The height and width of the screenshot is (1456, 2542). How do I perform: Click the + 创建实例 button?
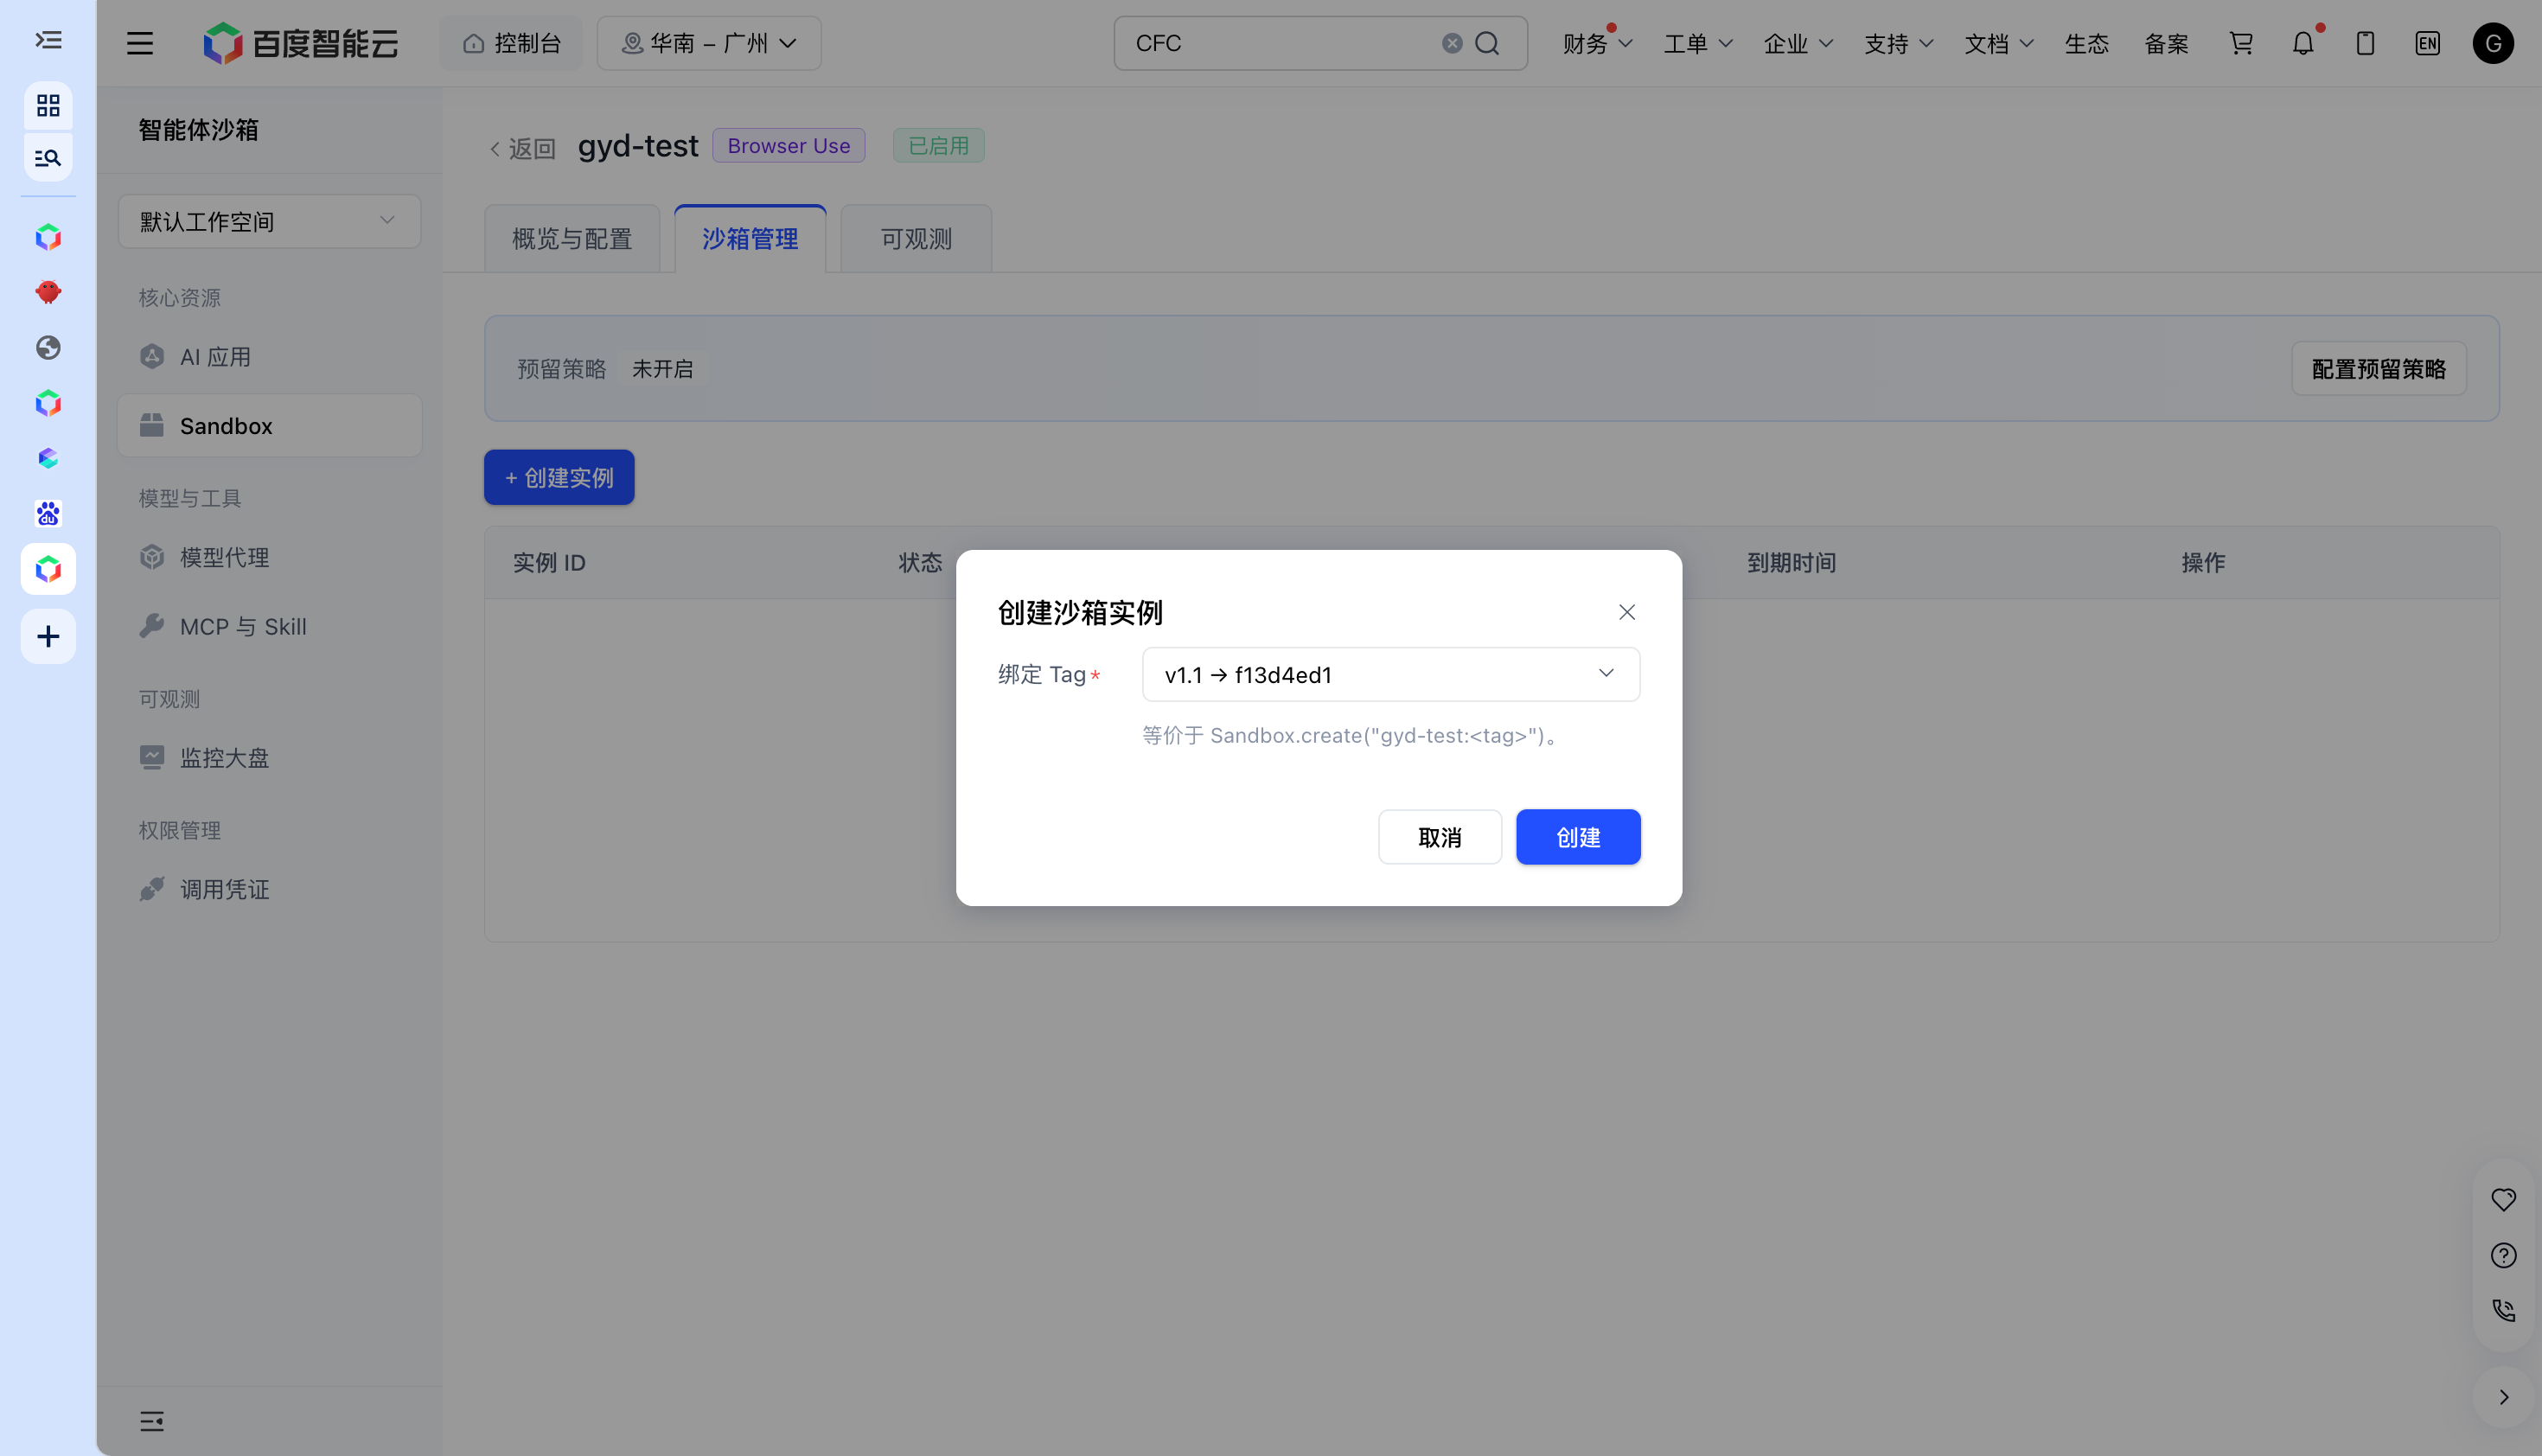click(x=559, y=477)
